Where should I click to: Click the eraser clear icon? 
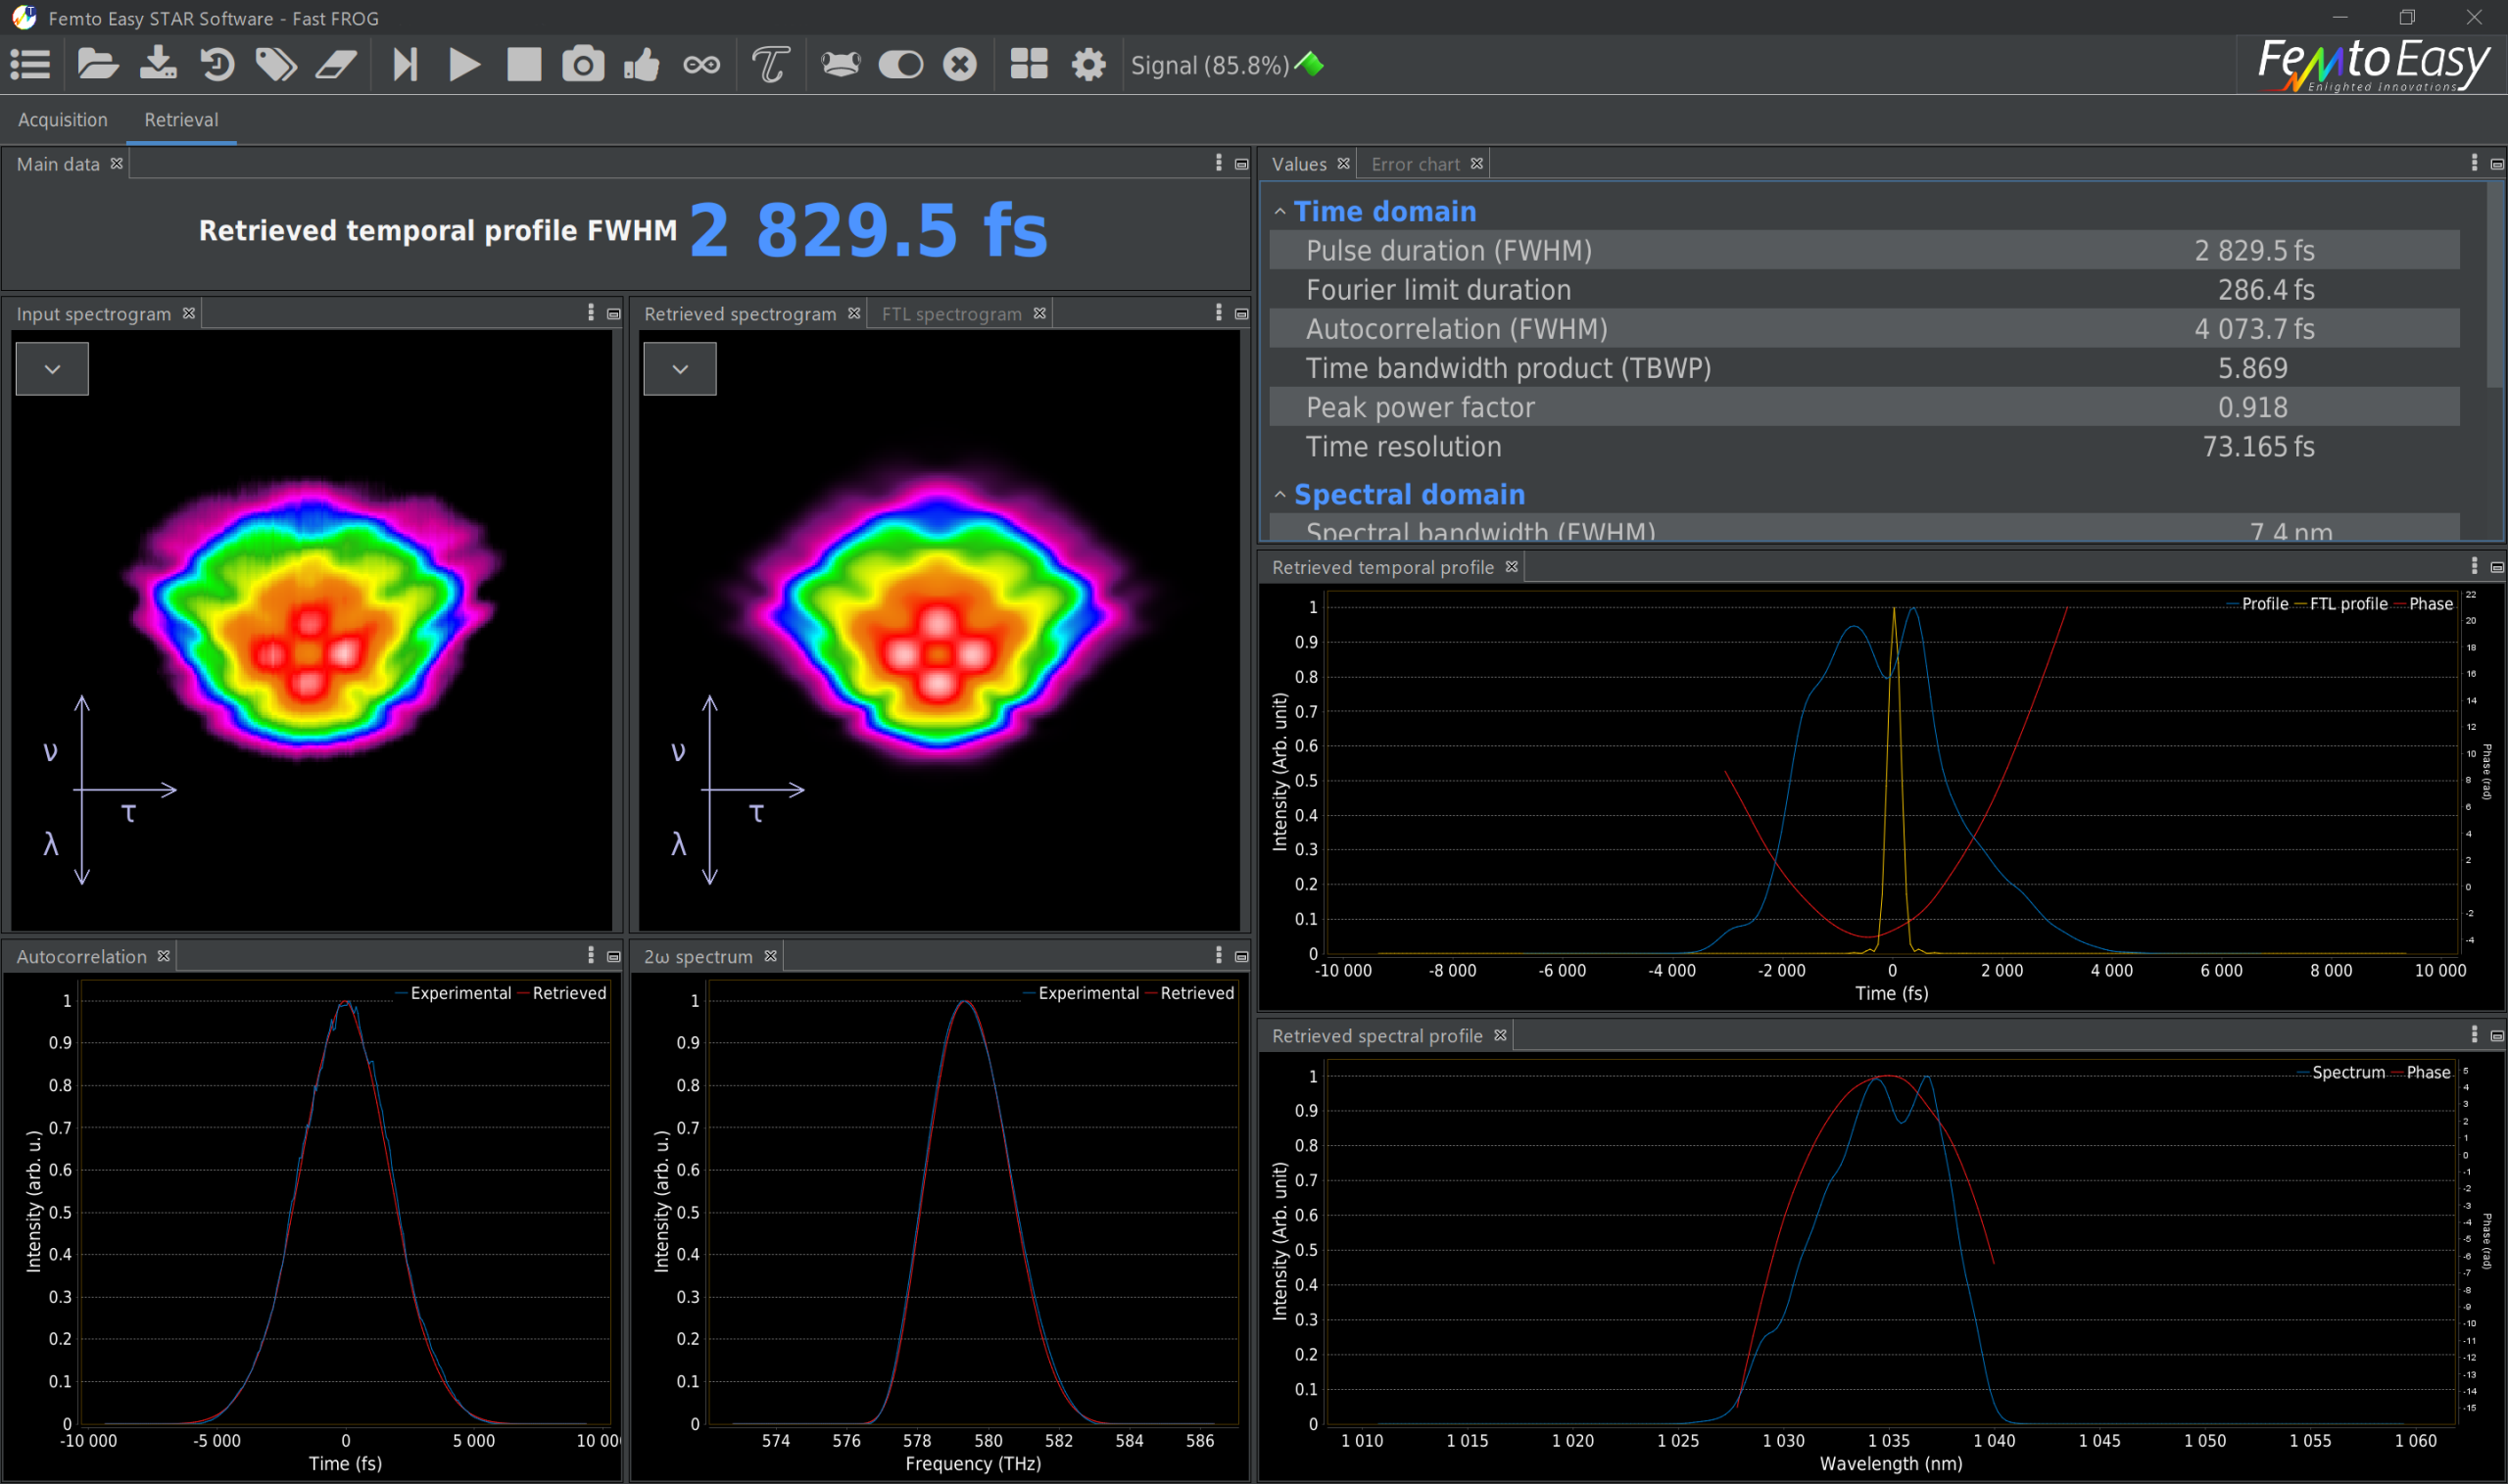pyautogui.click(x=336, y=65)
